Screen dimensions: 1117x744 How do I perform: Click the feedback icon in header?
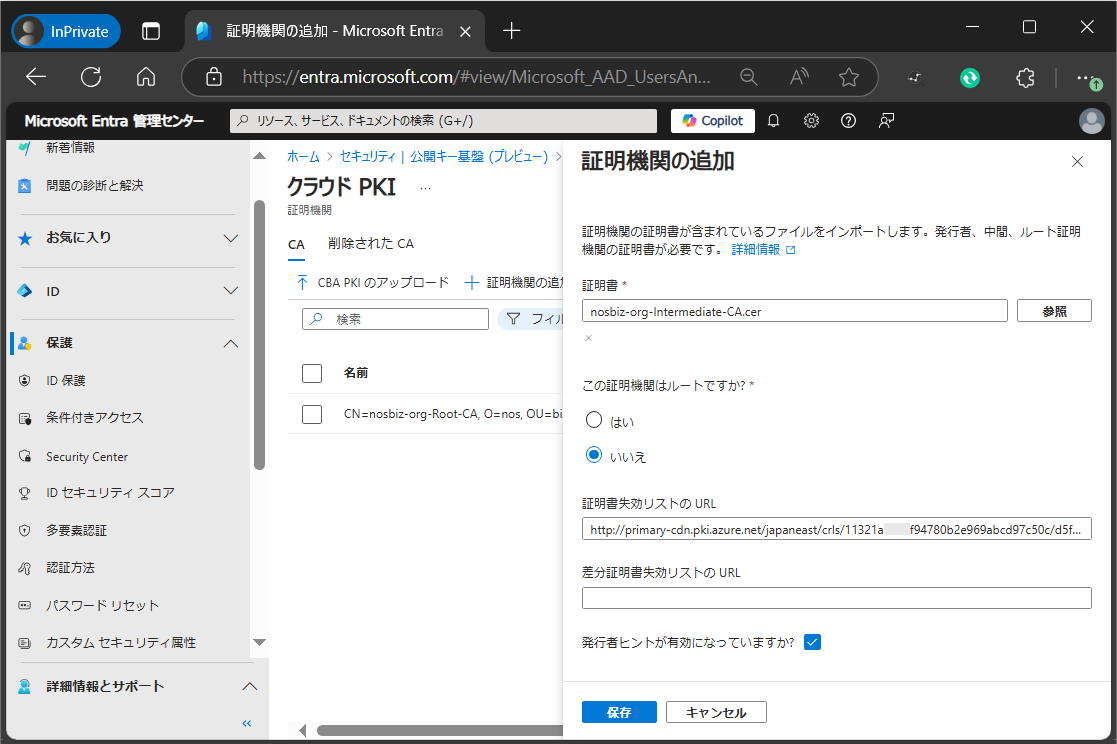pyautogui.click(x=886, y=121)
